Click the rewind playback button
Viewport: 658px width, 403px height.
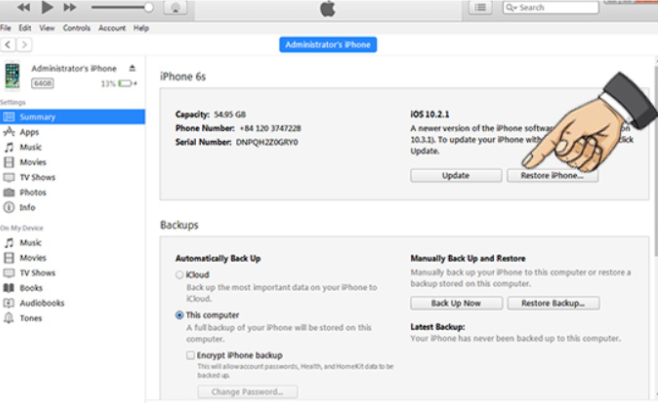click(x=24, y=7)
